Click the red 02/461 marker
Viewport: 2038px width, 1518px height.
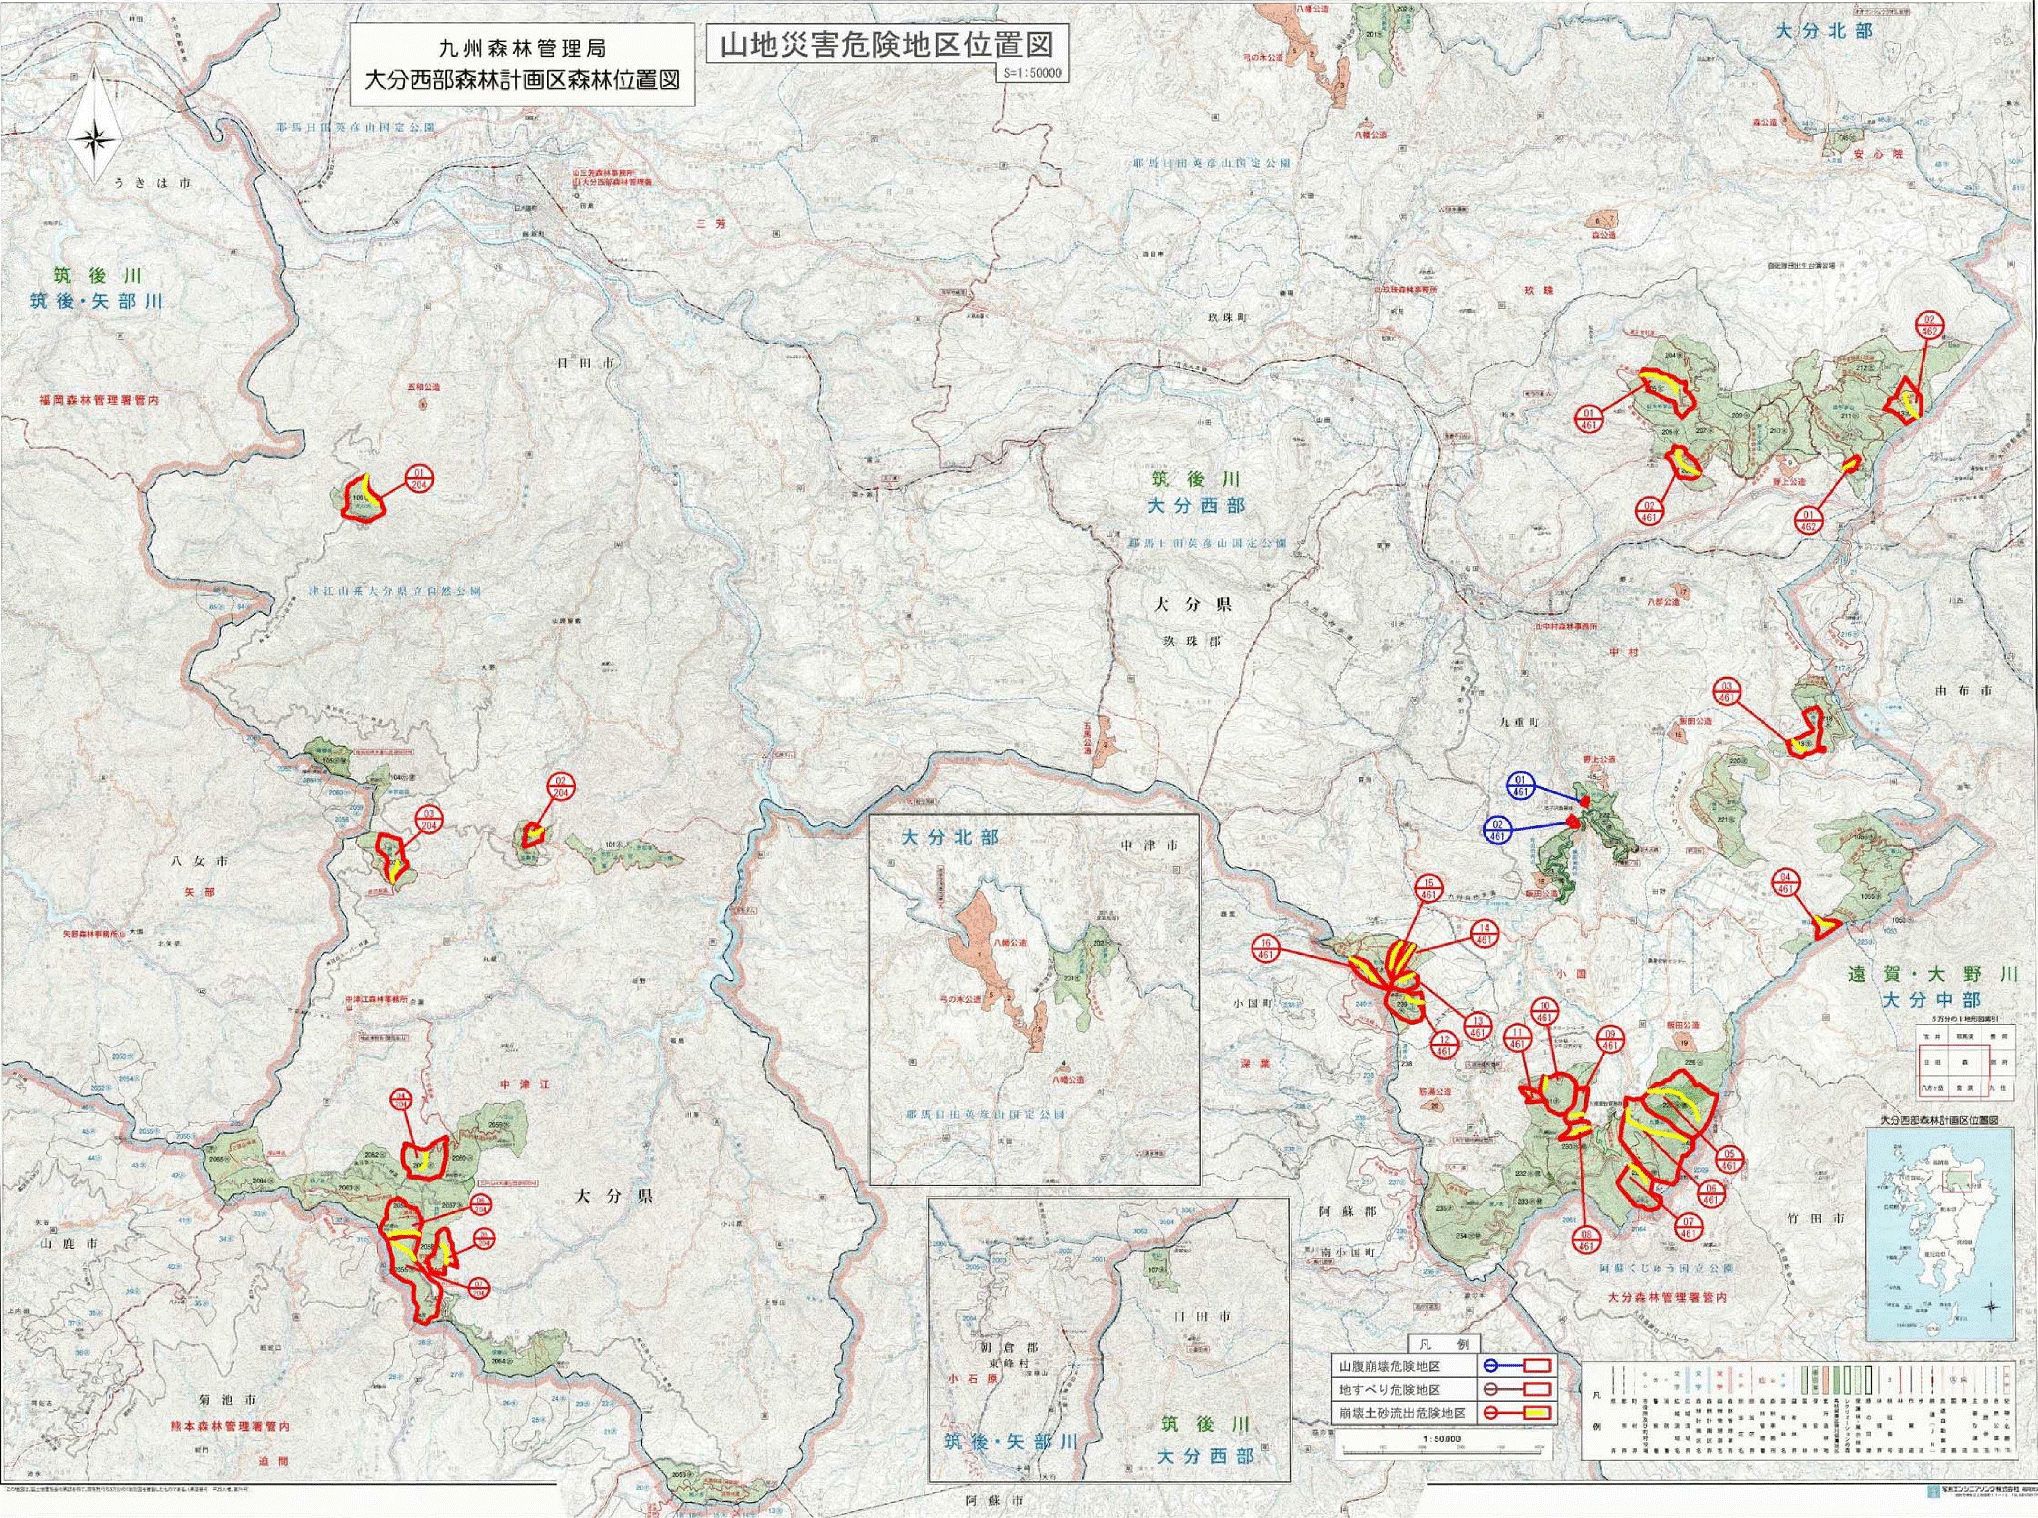click(x=1649, y=512)
